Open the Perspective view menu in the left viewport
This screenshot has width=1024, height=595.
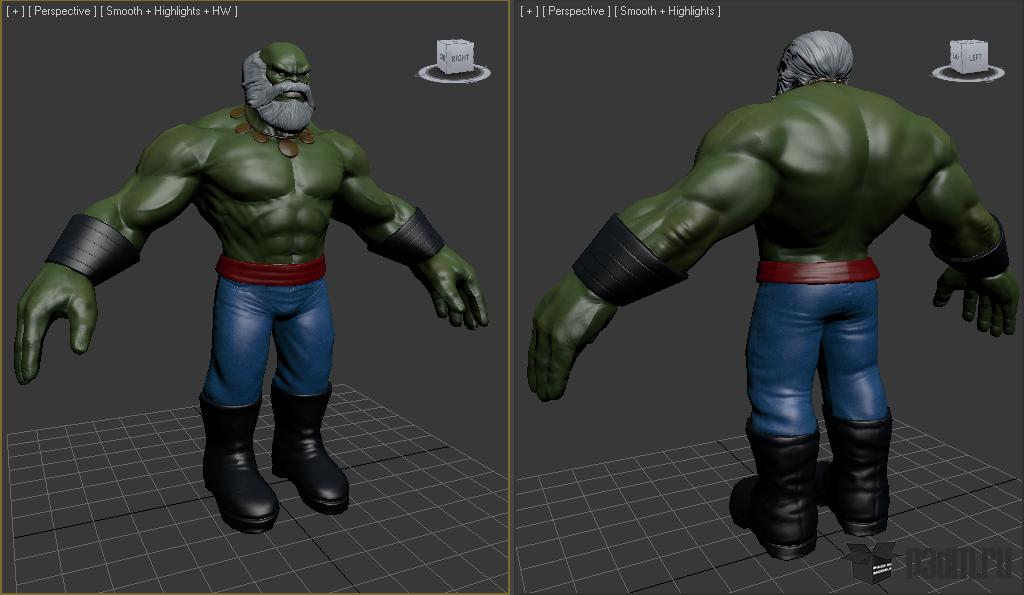[63, 11]
